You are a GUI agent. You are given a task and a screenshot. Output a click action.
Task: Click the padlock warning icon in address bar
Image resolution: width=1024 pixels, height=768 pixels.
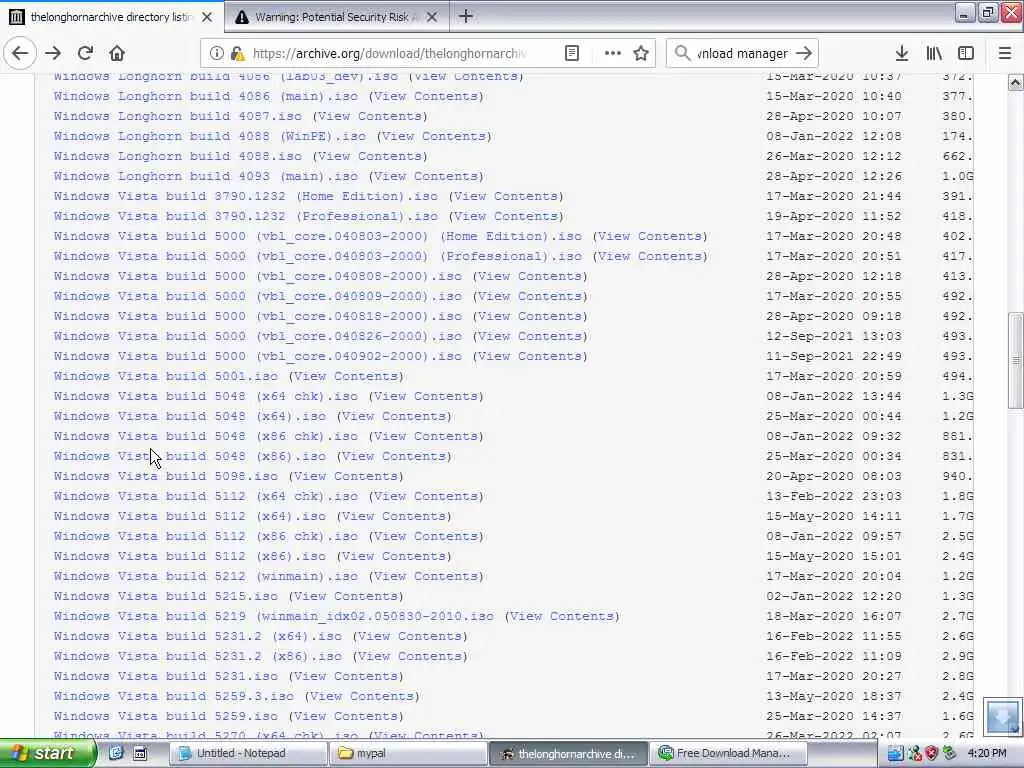[238, 54]
